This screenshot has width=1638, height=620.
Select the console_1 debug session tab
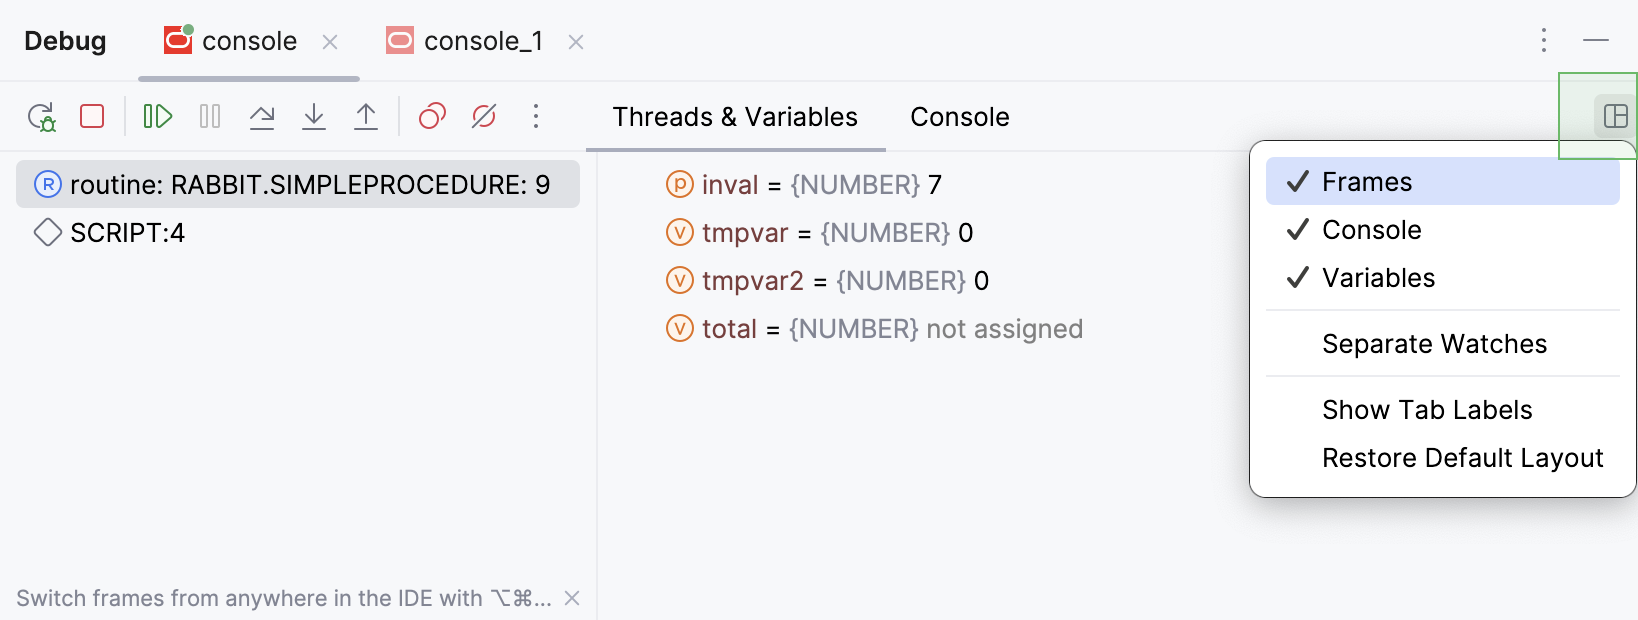[483, 41]
